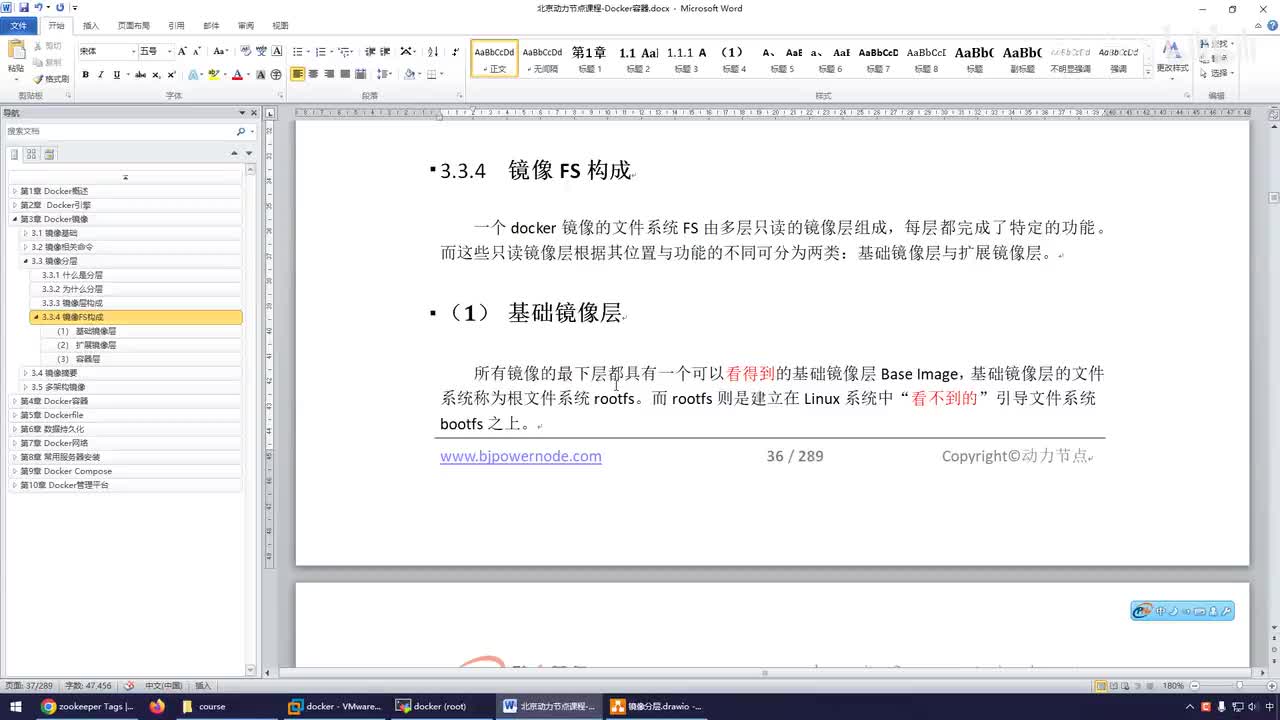1280x720 pixels.
Task: Toggle italic formatting
Action: (100, 75)
